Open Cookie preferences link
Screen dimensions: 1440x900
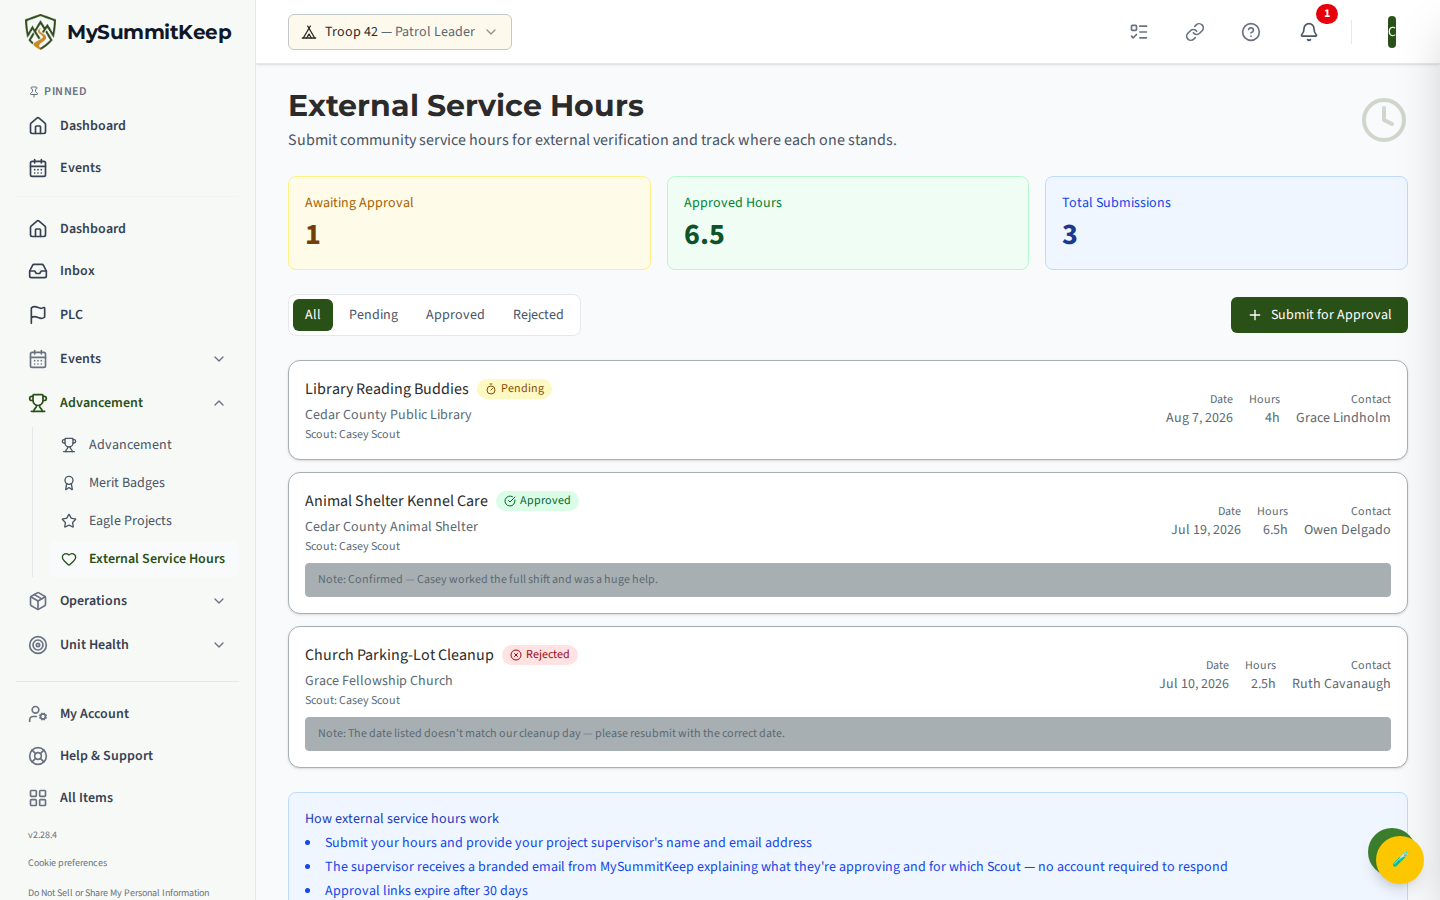(x=68, y=862)
